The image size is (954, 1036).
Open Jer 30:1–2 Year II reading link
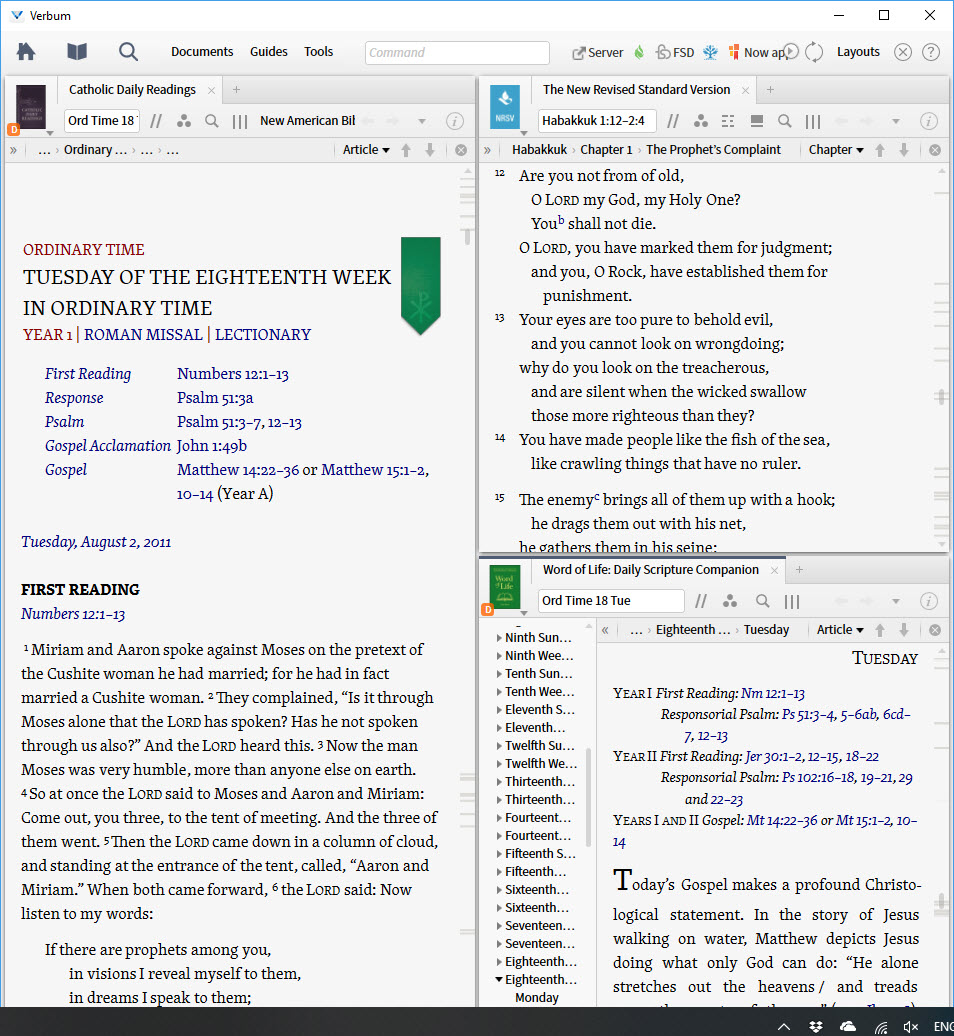click(x=810, y=757)
